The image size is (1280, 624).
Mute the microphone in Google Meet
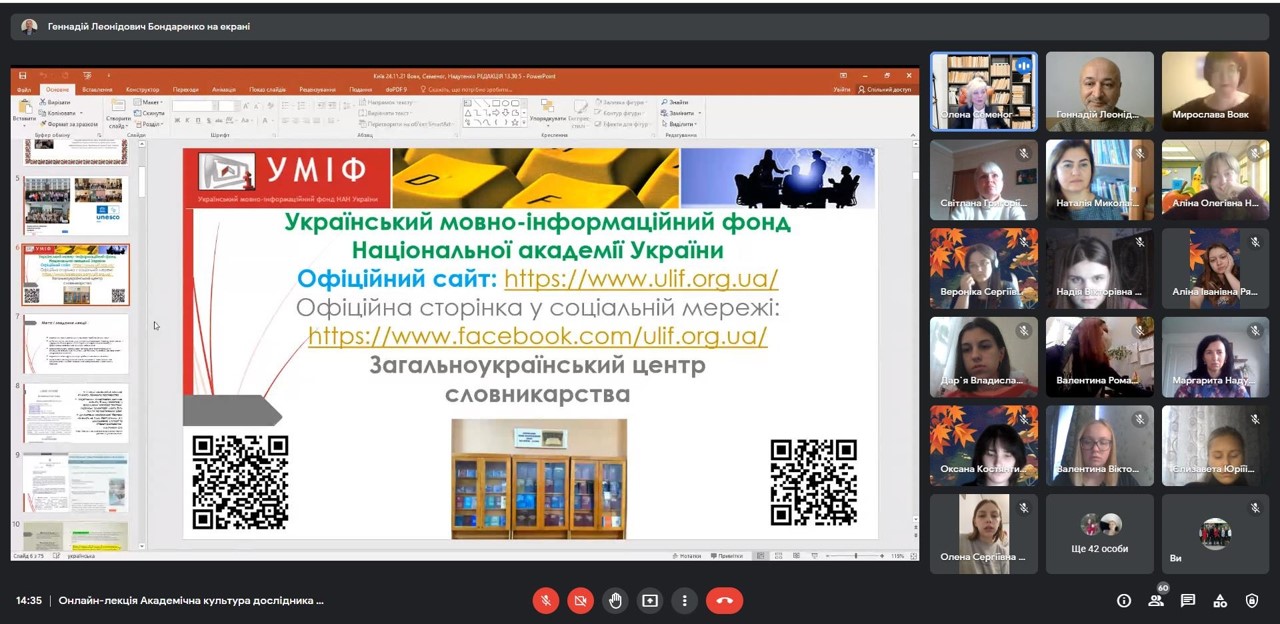click(546, 600)
